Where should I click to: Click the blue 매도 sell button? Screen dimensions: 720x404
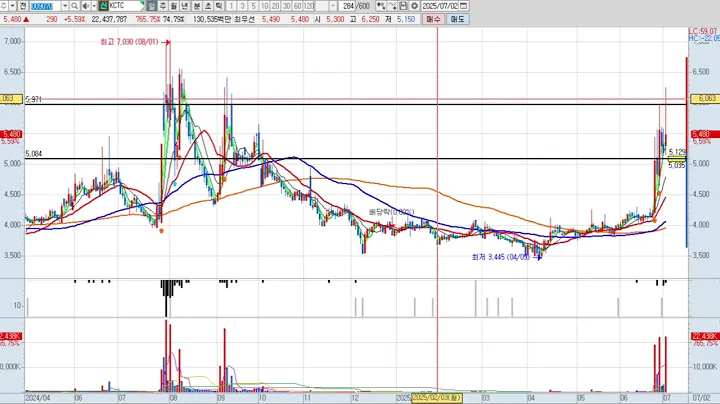[457, 19]
